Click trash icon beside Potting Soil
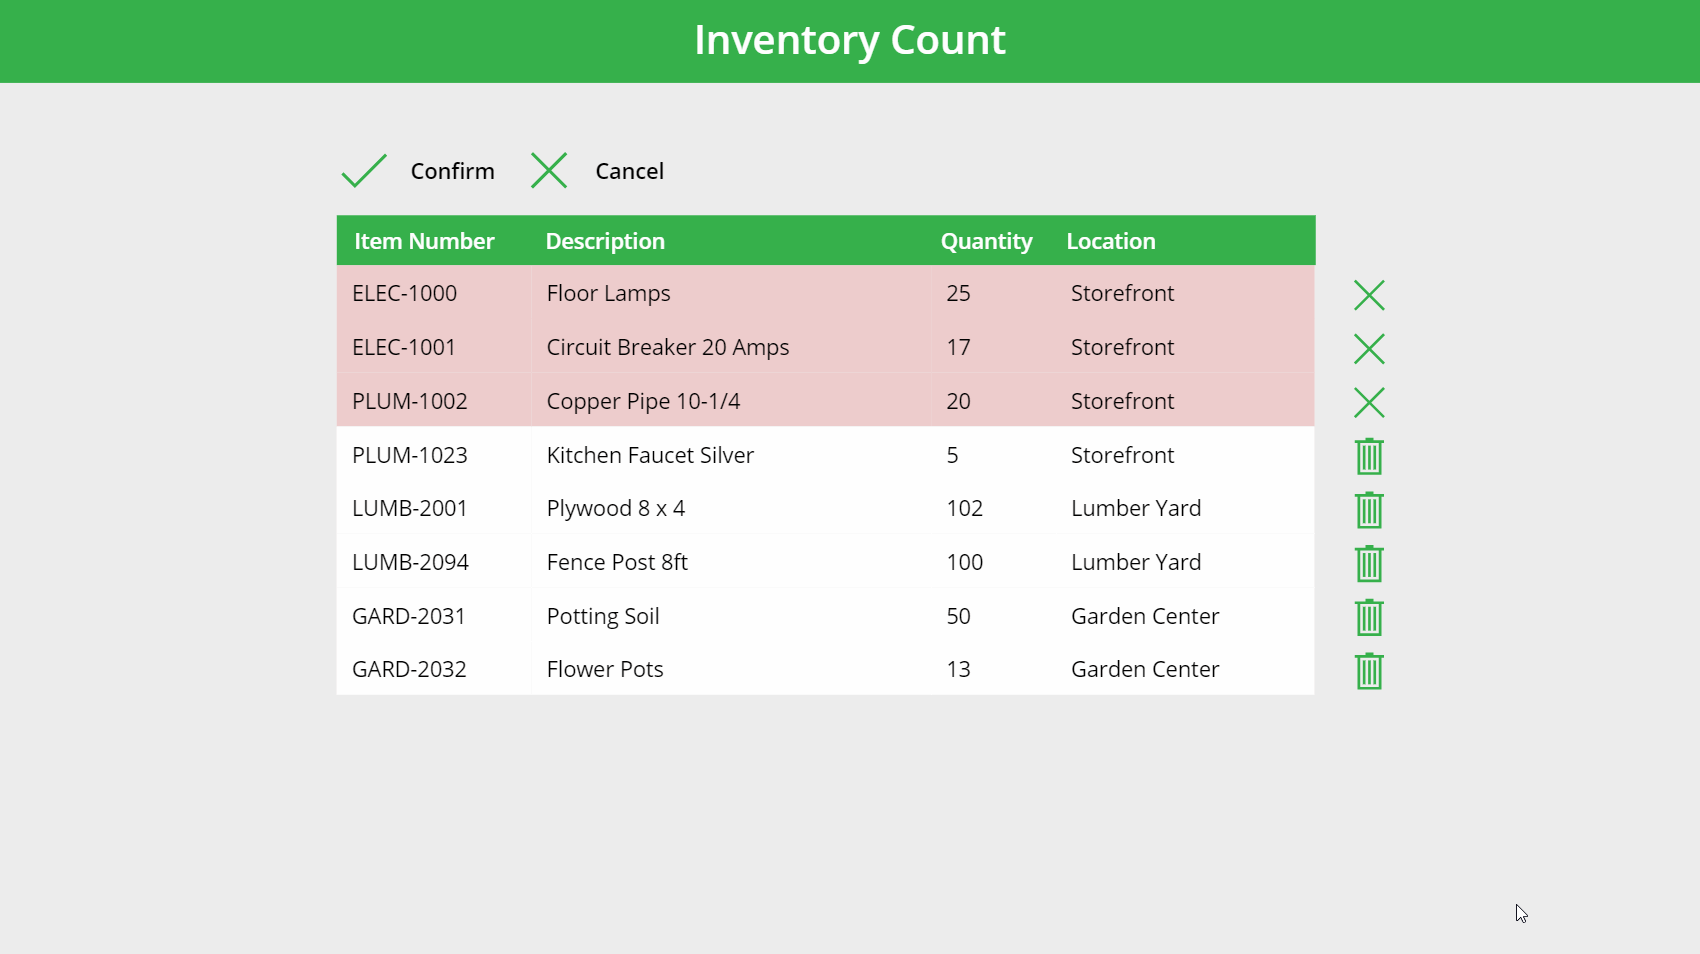This screenshot has height=954, width=1700. [x=1369, y=617]
